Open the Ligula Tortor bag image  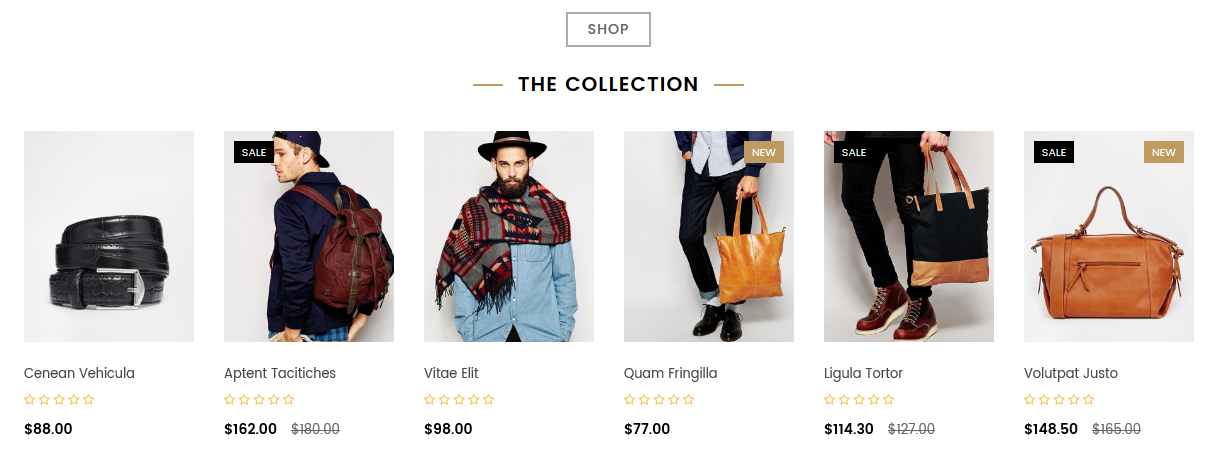[x=909, y=236]
